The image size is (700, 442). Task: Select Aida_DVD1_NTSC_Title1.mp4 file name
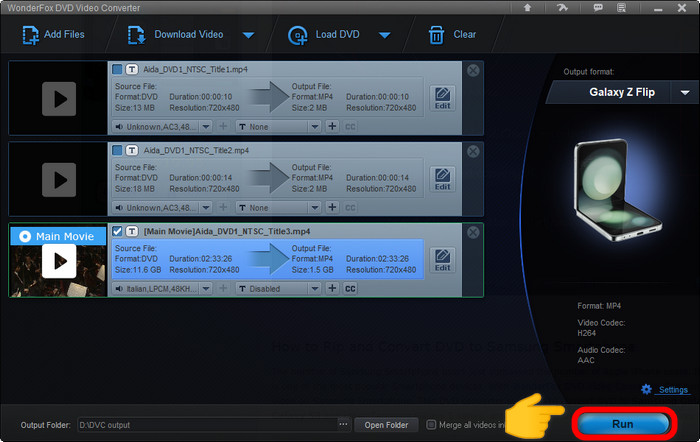[x=196, y=70]
